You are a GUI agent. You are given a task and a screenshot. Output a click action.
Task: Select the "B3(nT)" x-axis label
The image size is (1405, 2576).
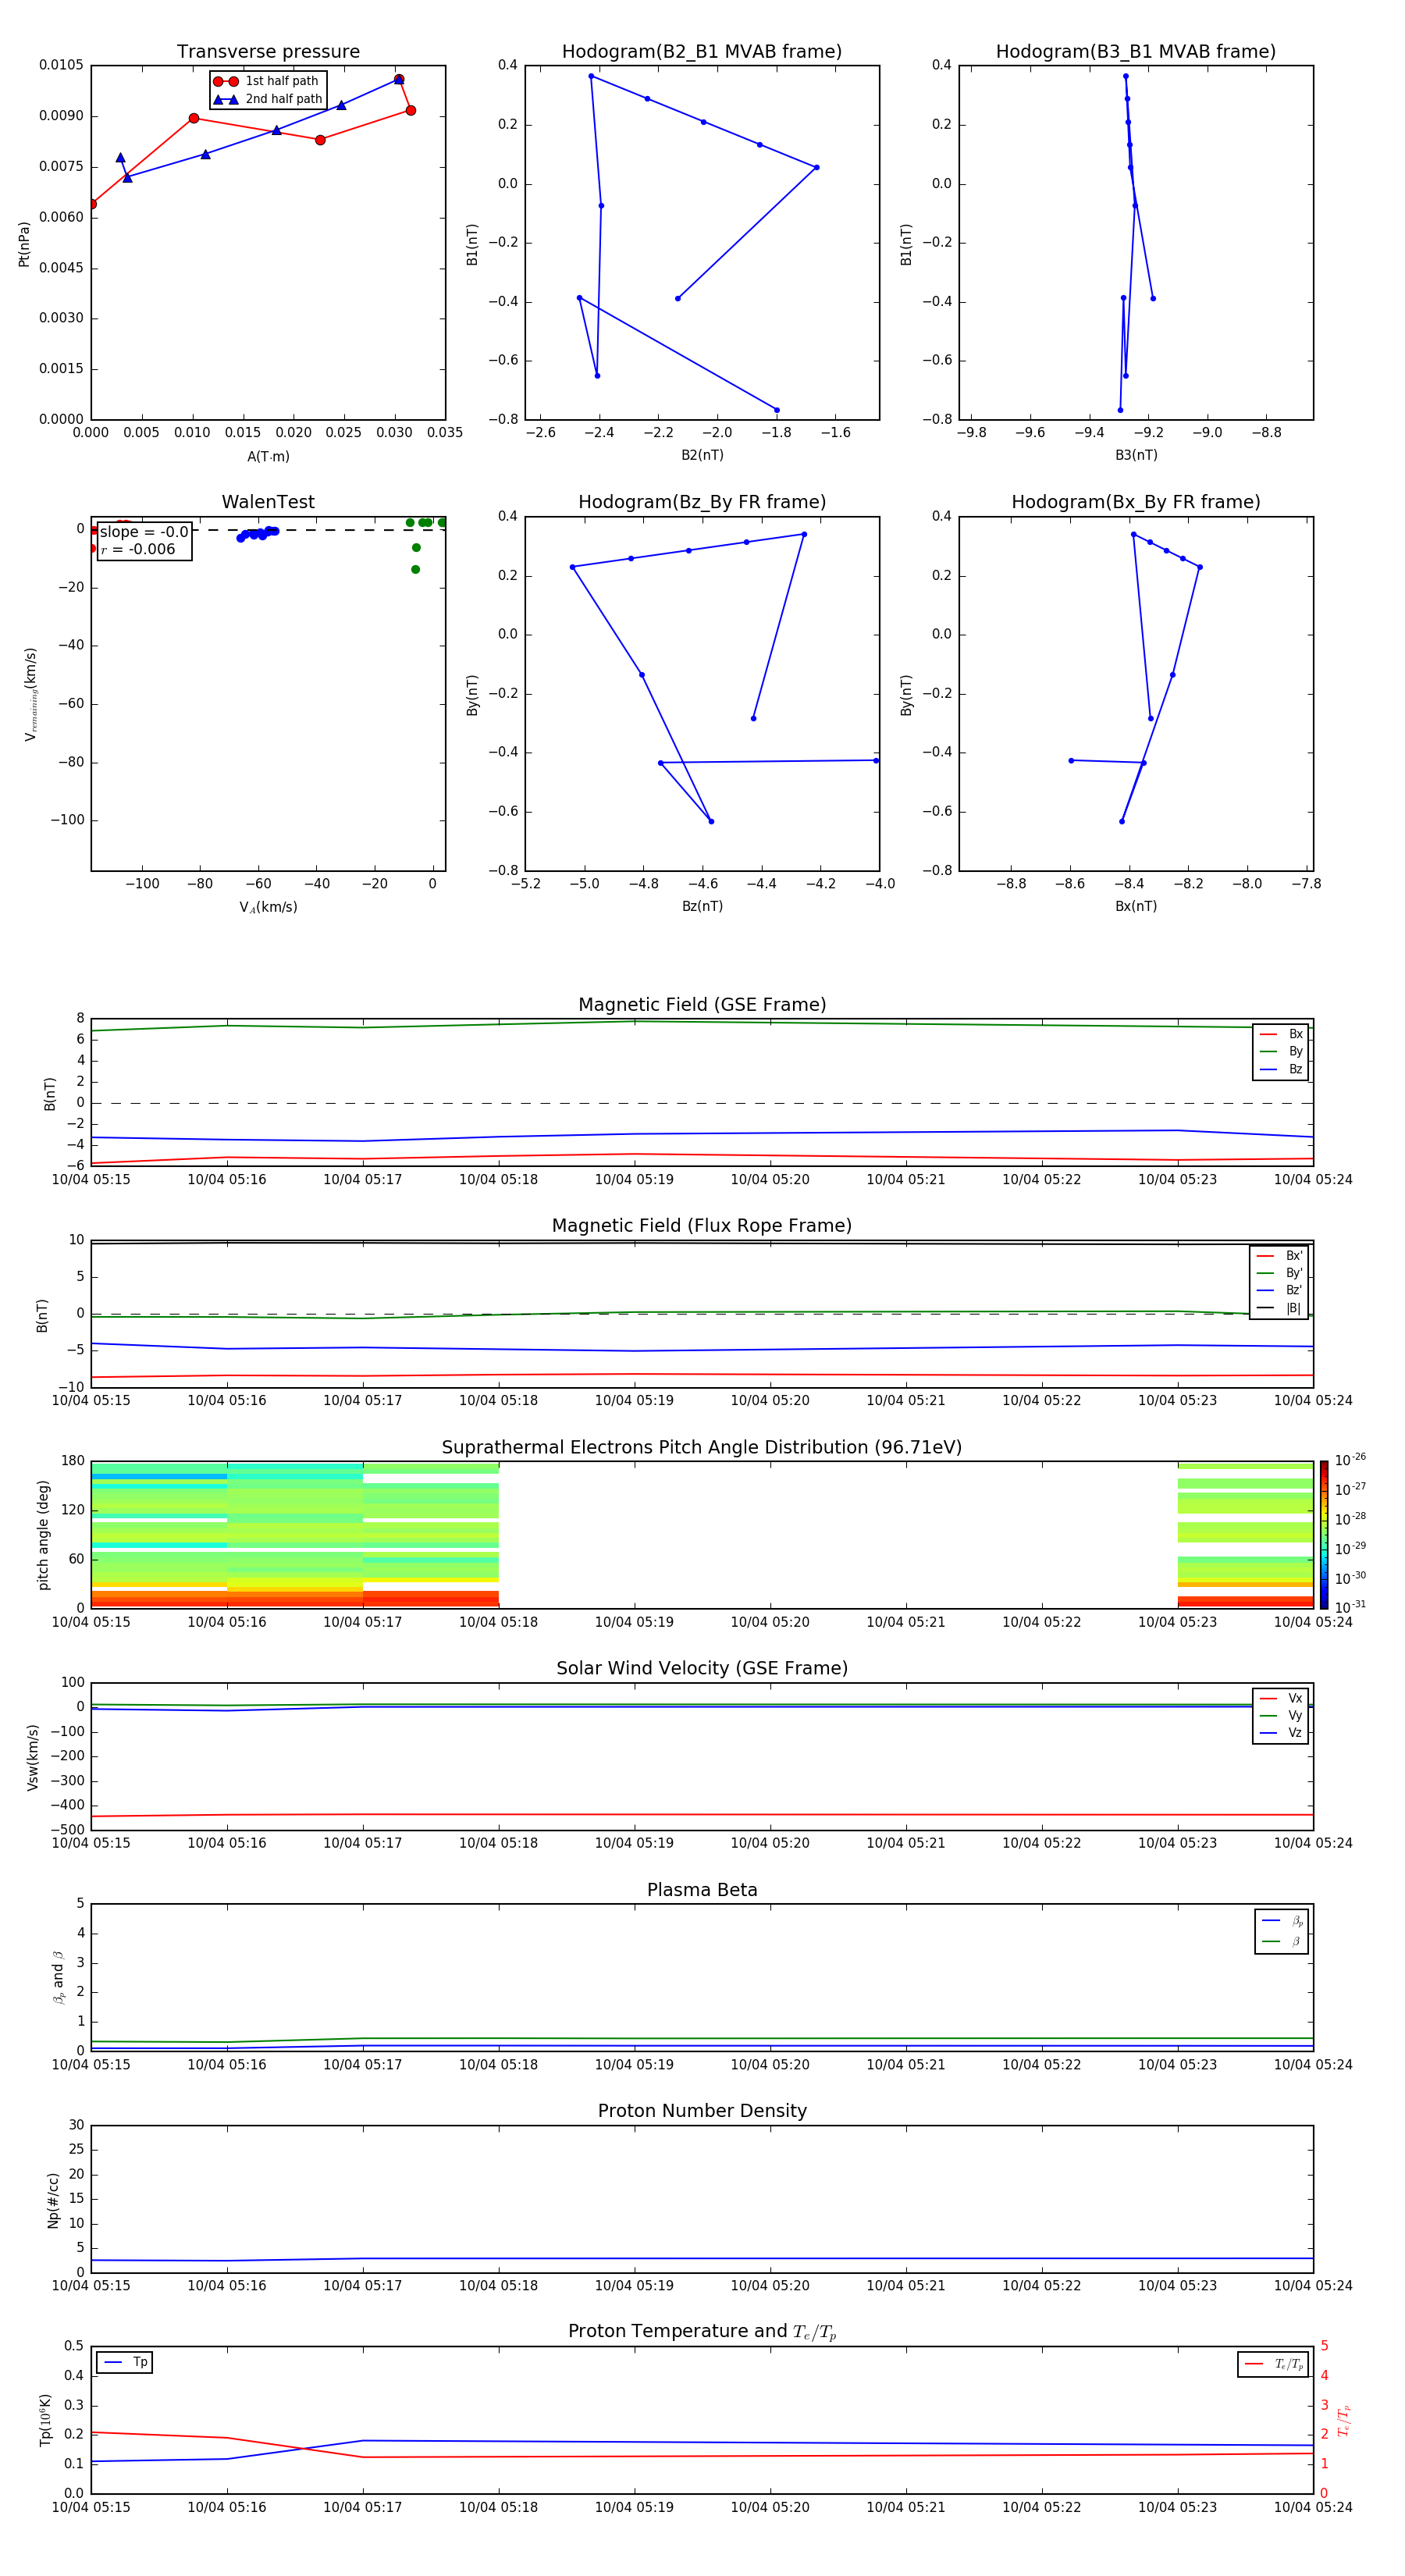click(1136, 455)
